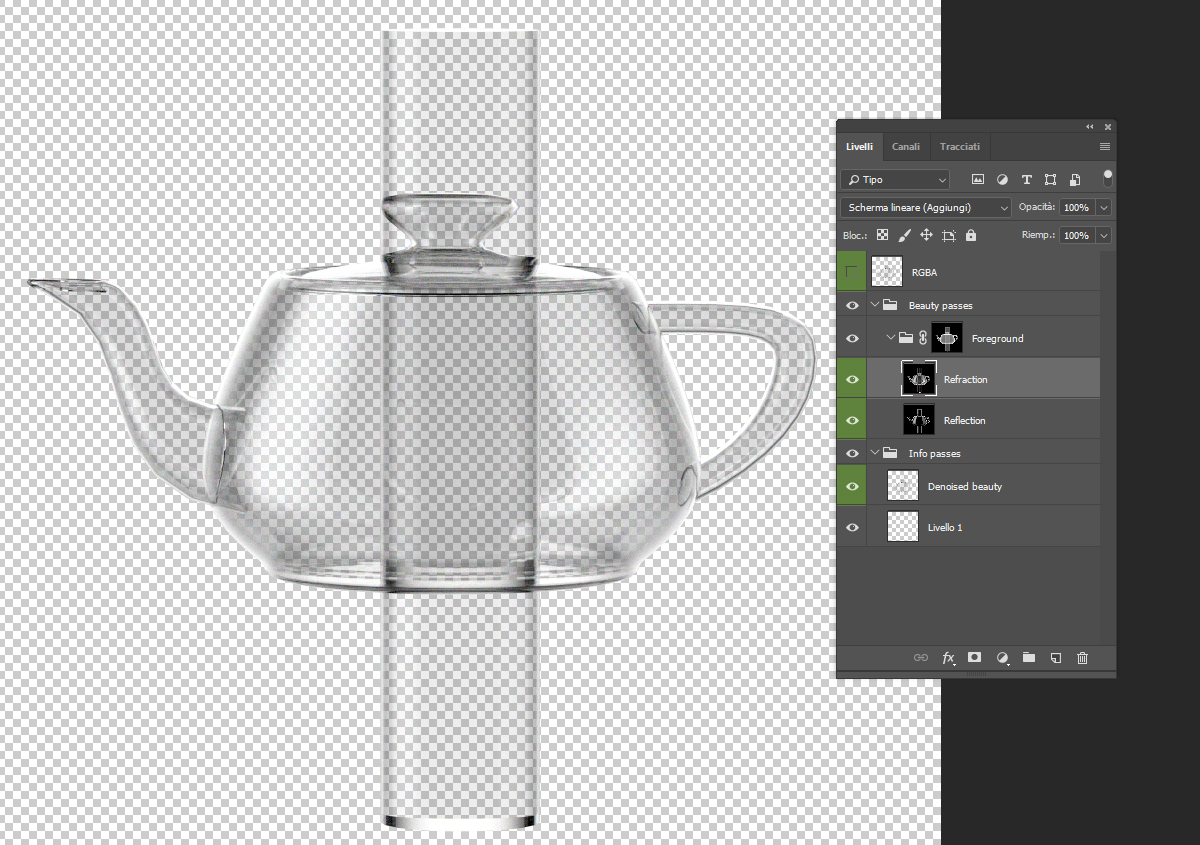Hide the Denoised beauty layer

click(x=852, y=486)
